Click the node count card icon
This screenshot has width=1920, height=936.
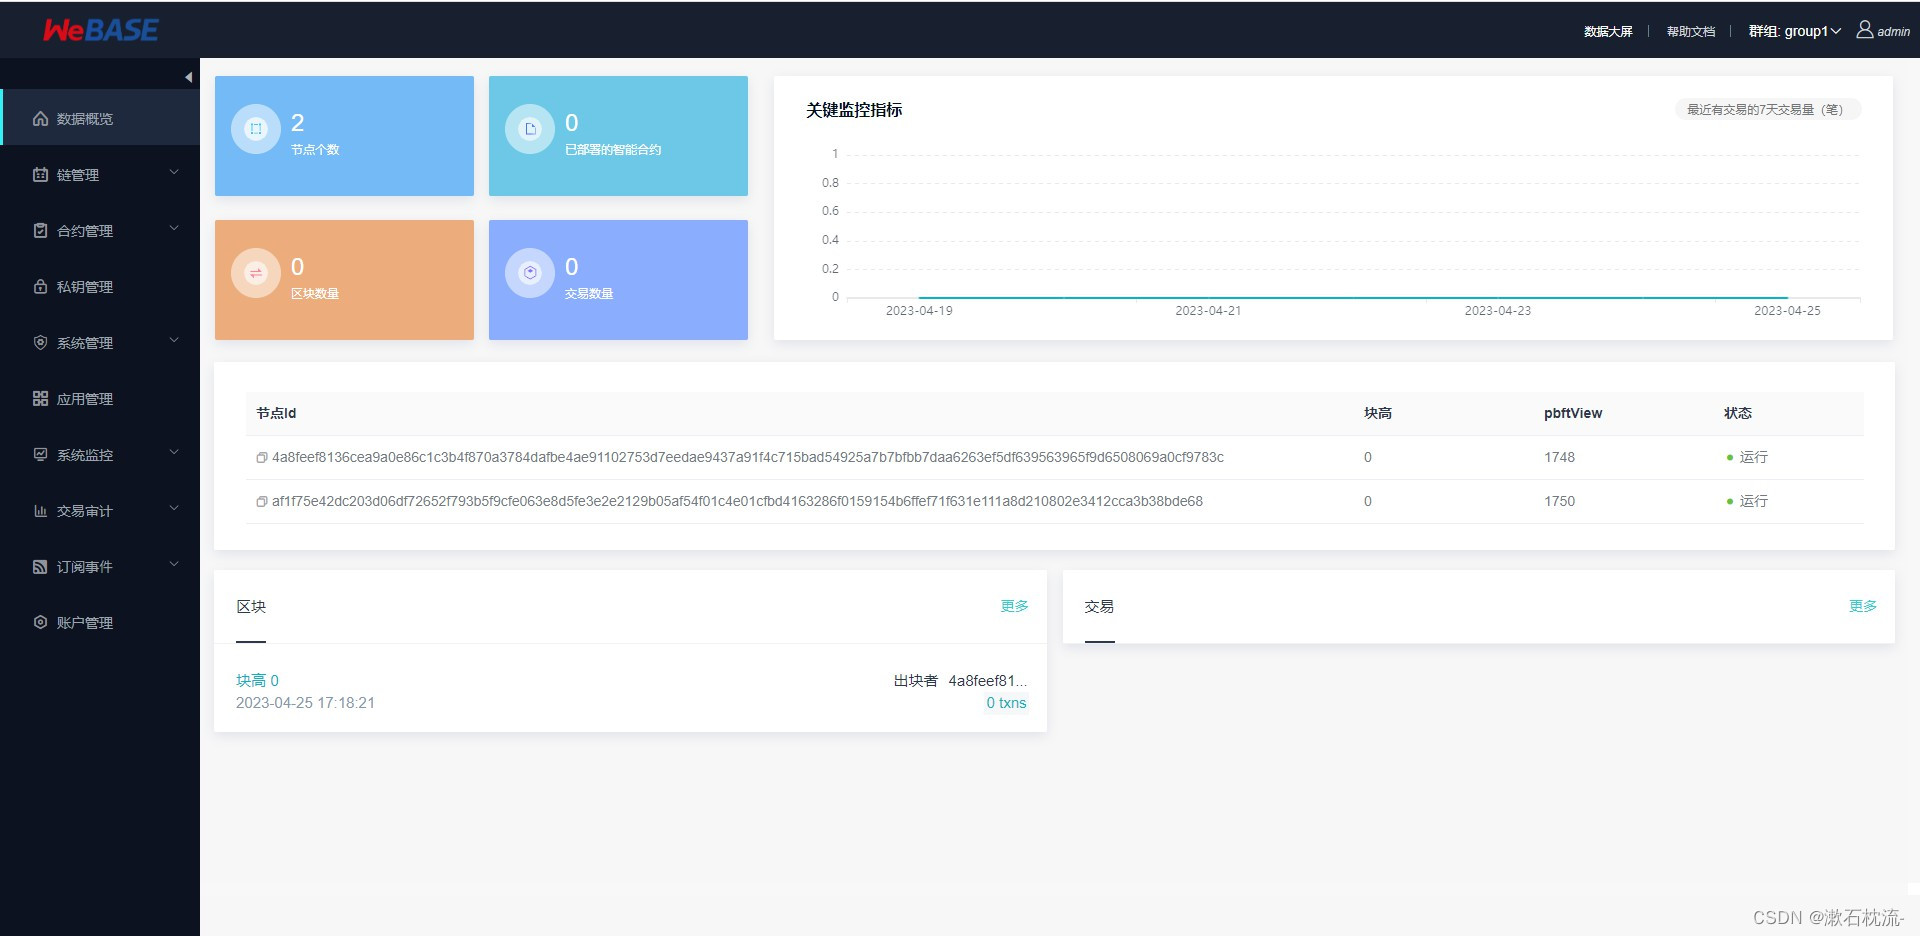[x=256, y=129]
